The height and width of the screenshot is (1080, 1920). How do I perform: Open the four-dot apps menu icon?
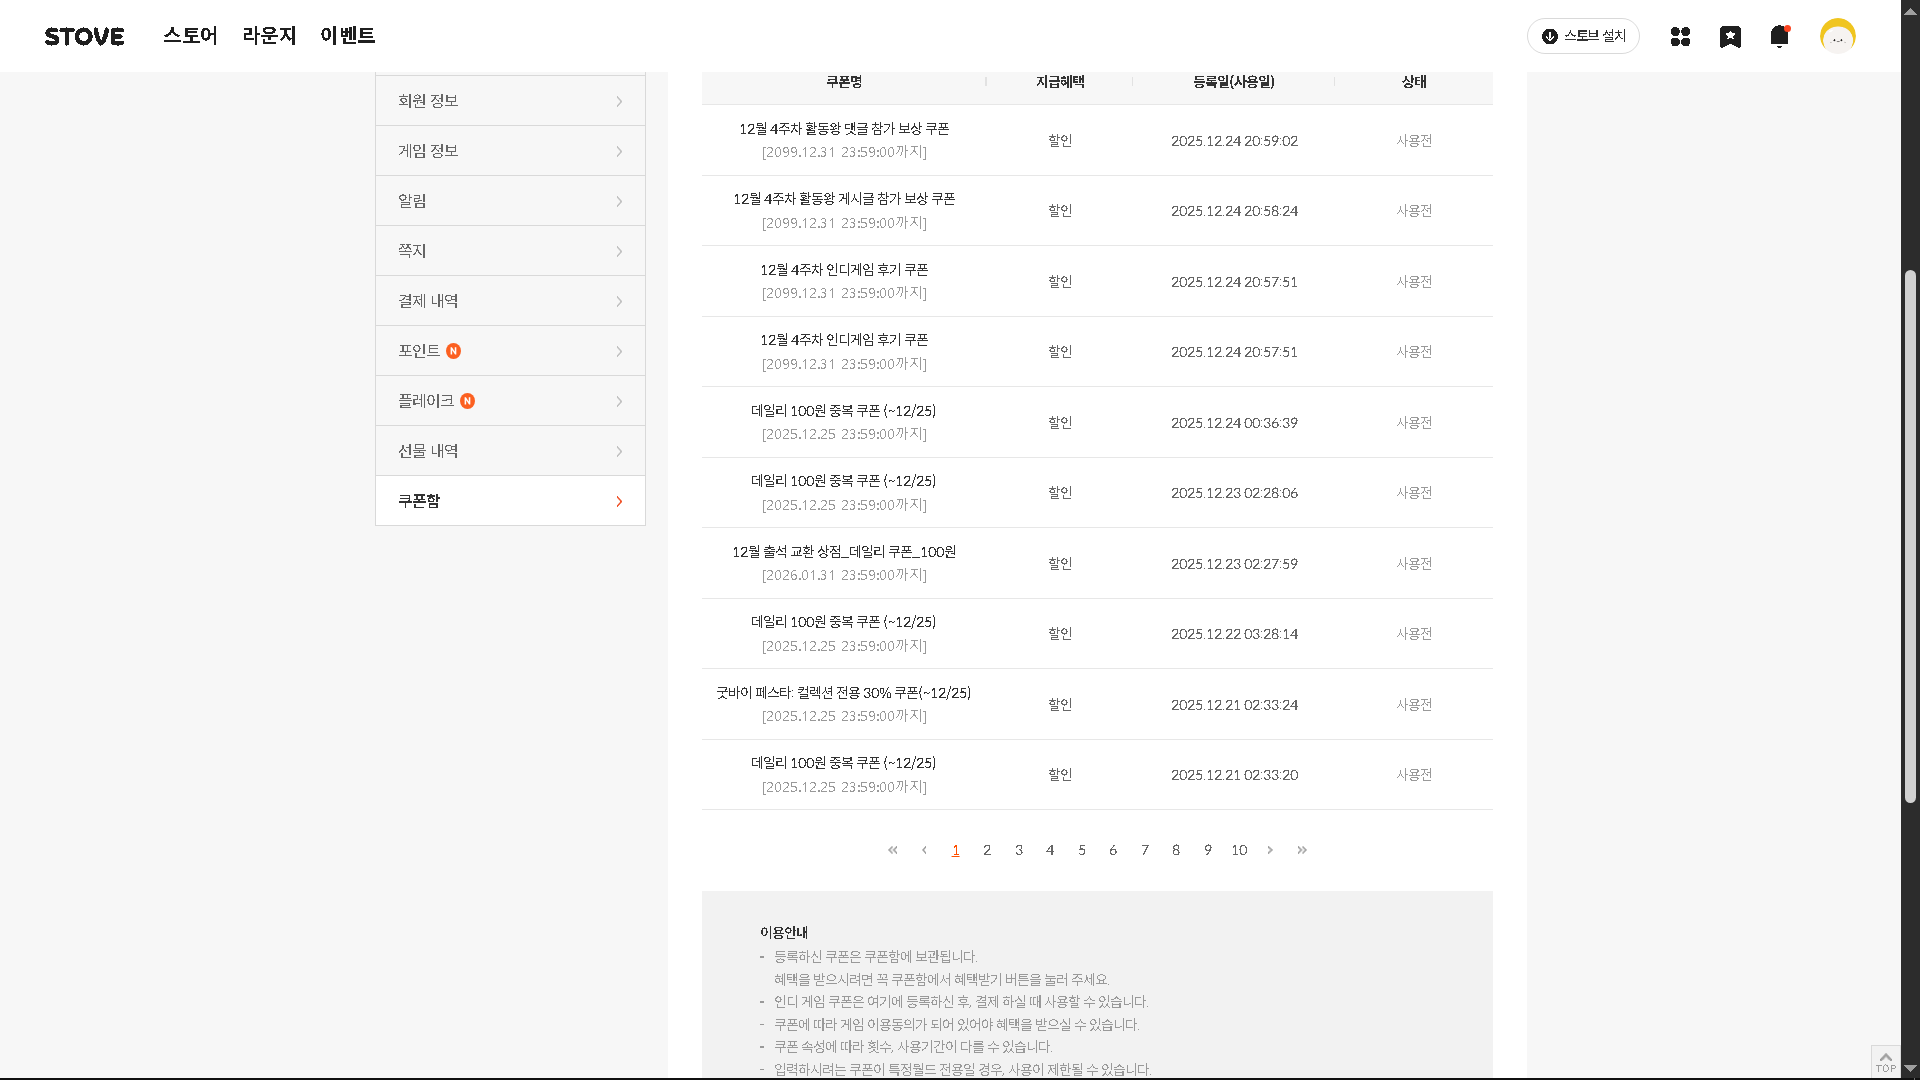click(x=1680, y=36)
